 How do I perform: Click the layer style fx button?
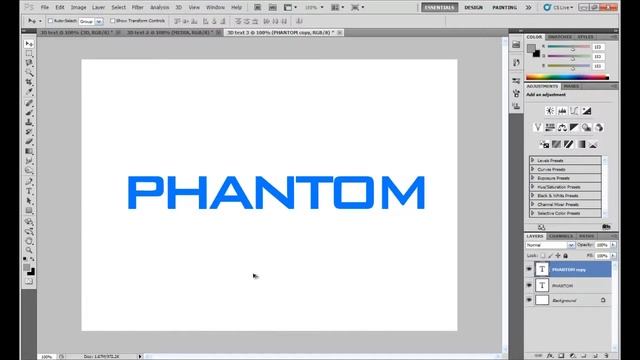pos(550,356)
